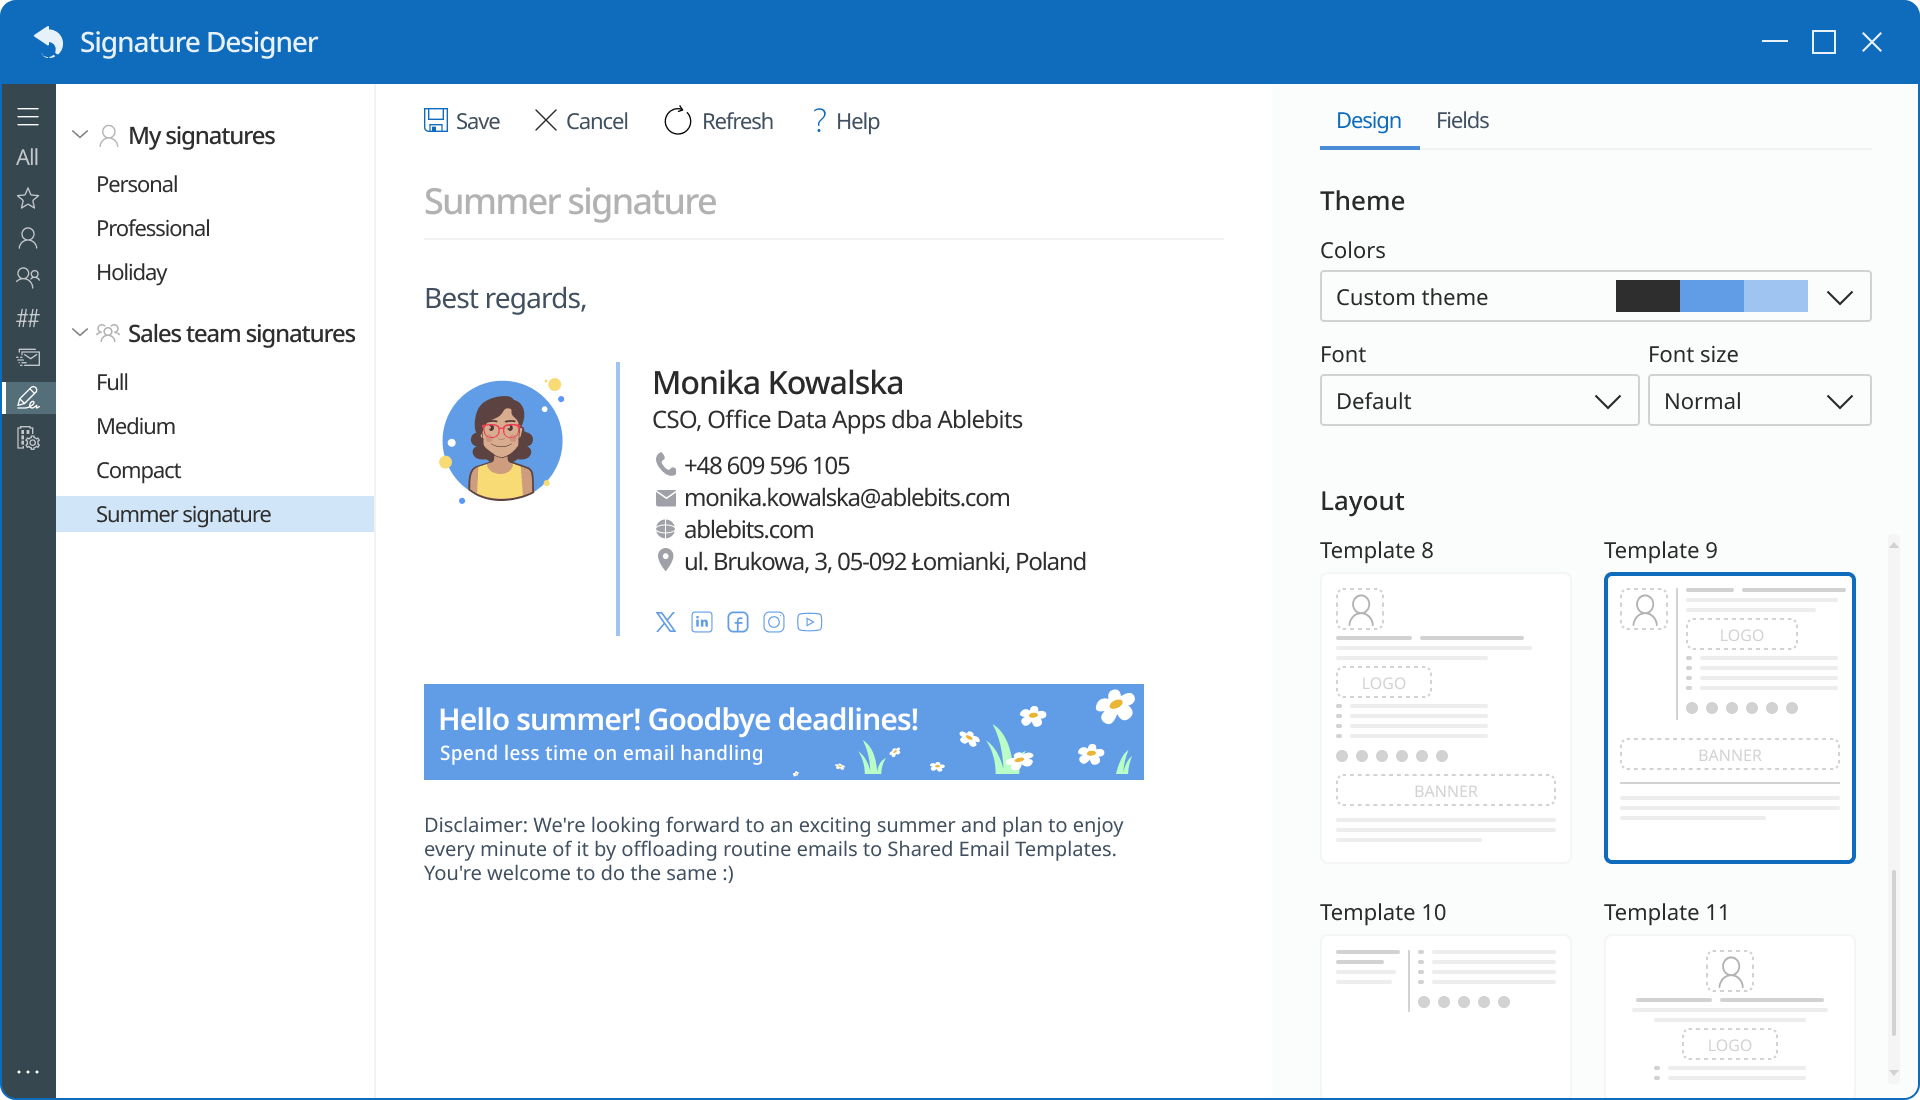1920x1100 pixels.
Task: Select Template 9 layout
Action: tap(1729, 717)
